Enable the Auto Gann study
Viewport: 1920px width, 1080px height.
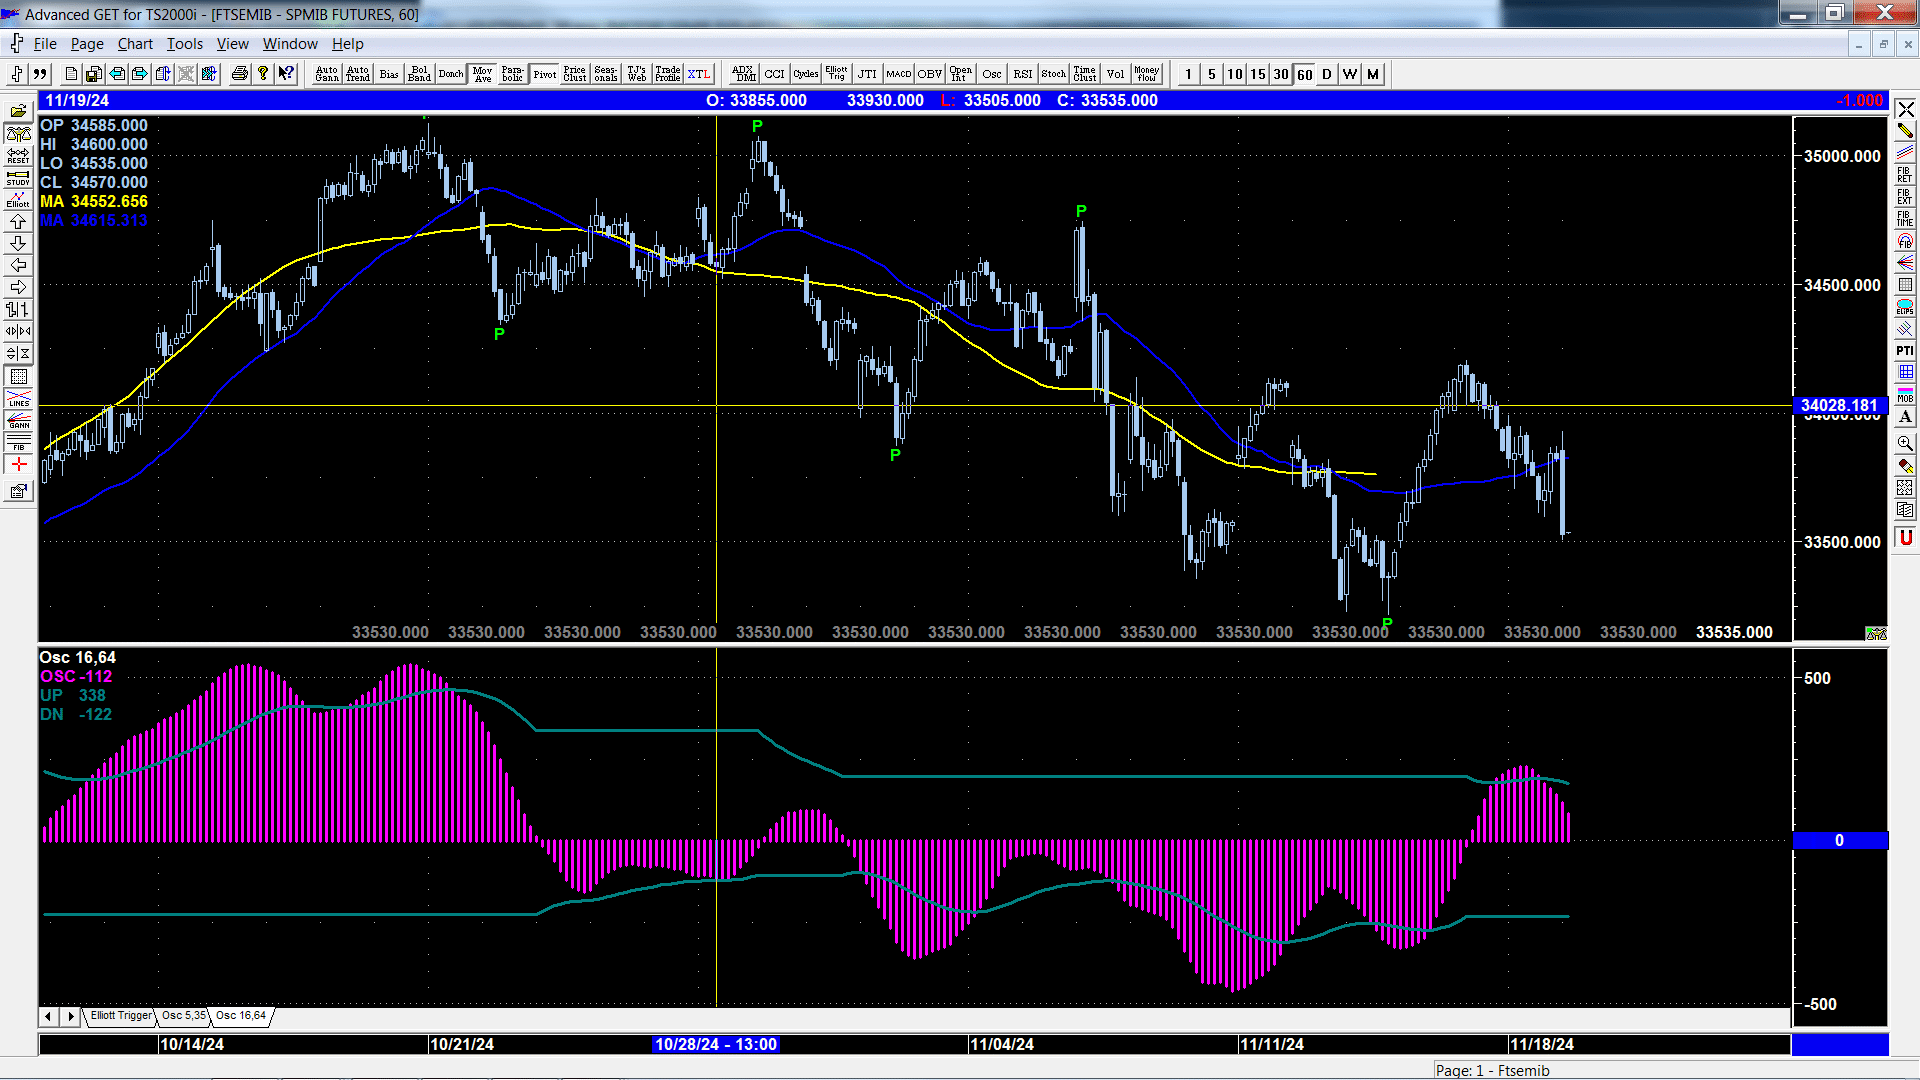327,74
